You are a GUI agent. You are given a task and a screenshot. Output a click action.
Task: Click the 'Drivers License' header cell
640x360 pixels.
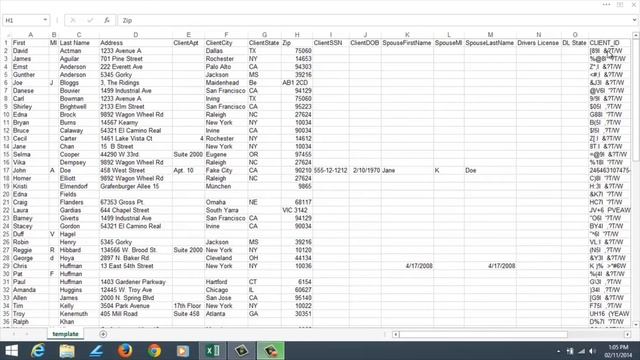click(538, 43)
